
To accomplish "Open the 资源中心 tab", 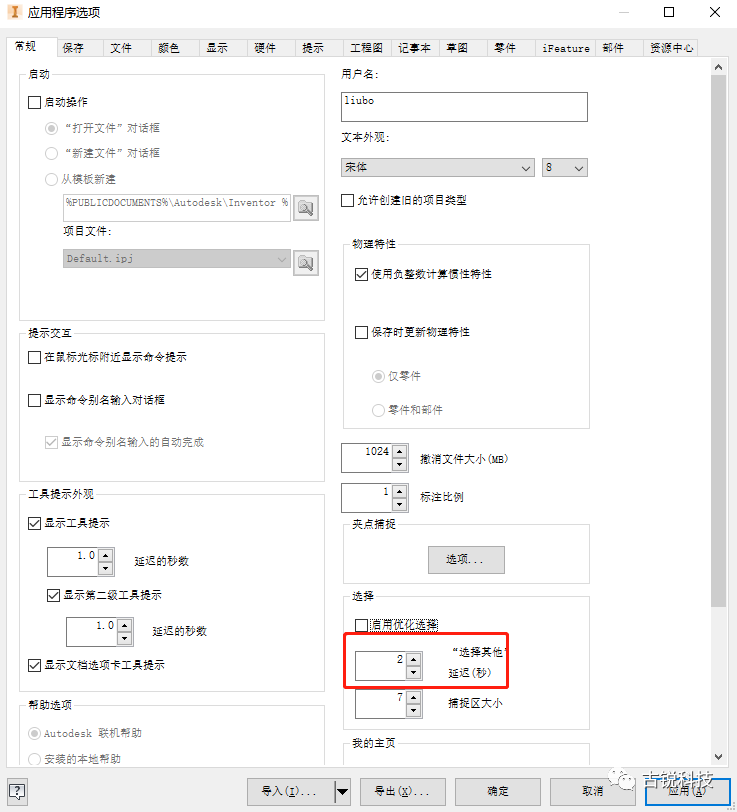I will [672, 48].
